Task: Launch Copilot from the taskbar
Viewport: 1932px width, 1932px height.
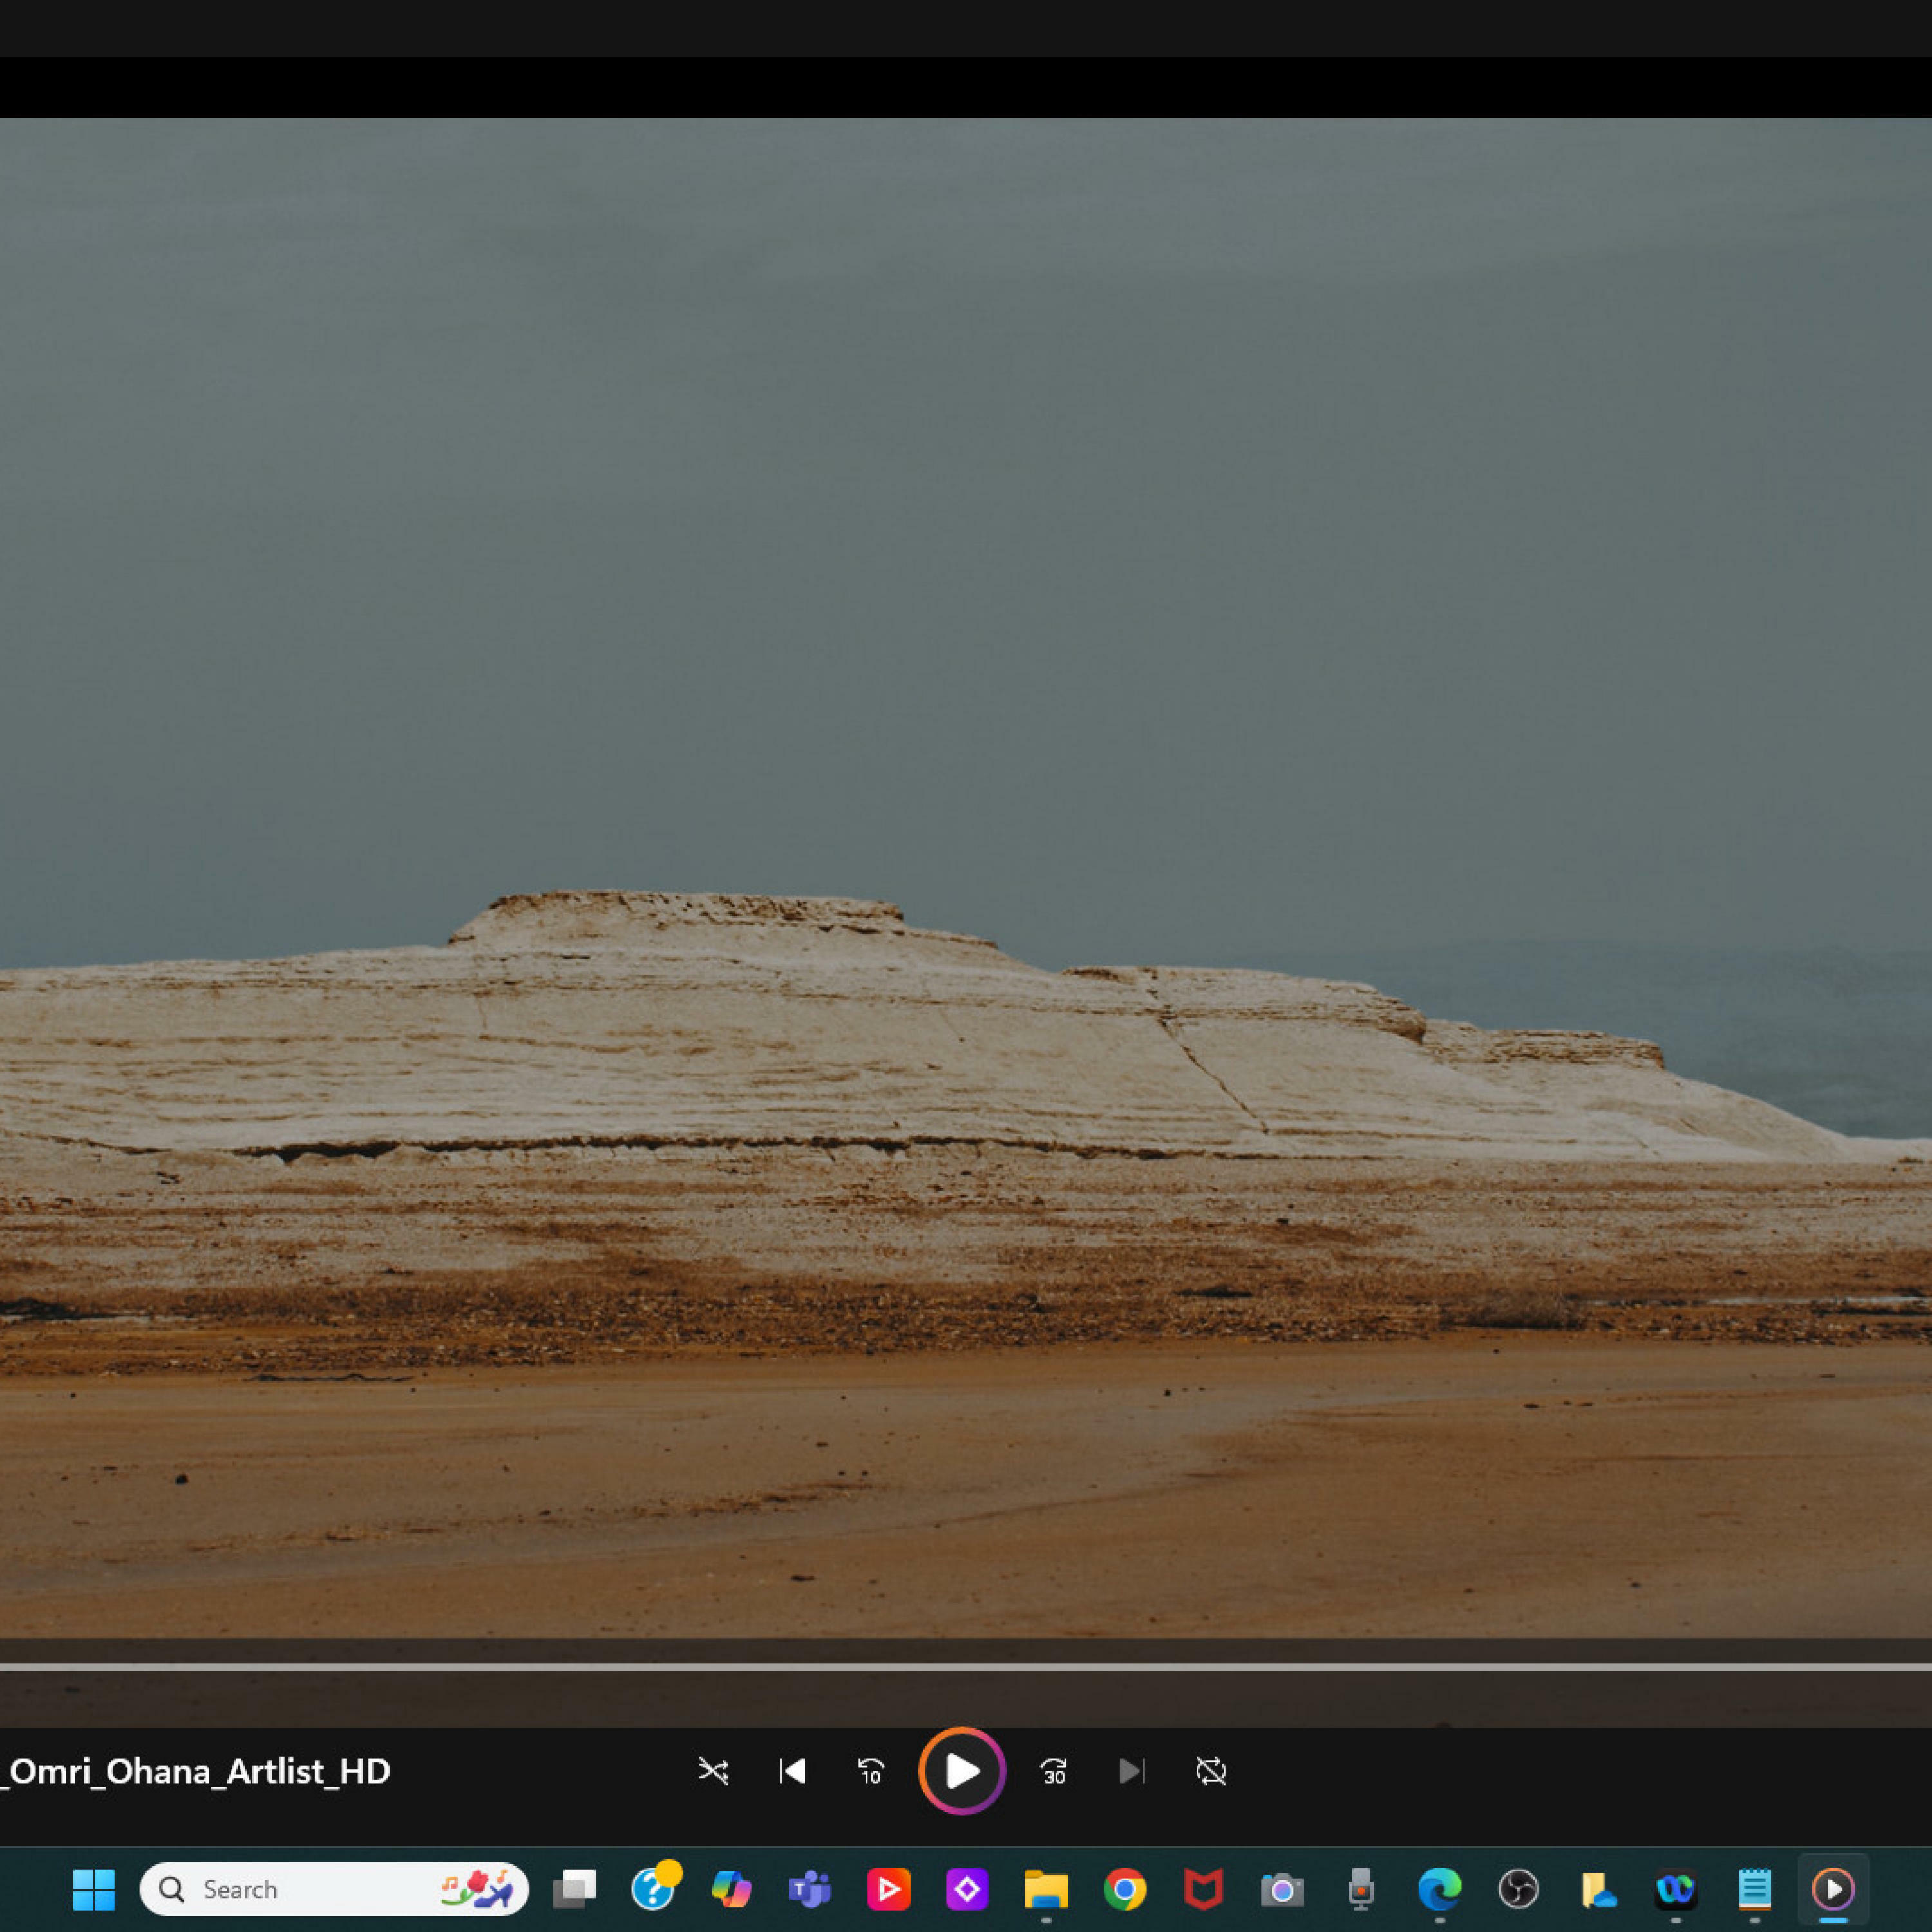Action: (731, 1889)
